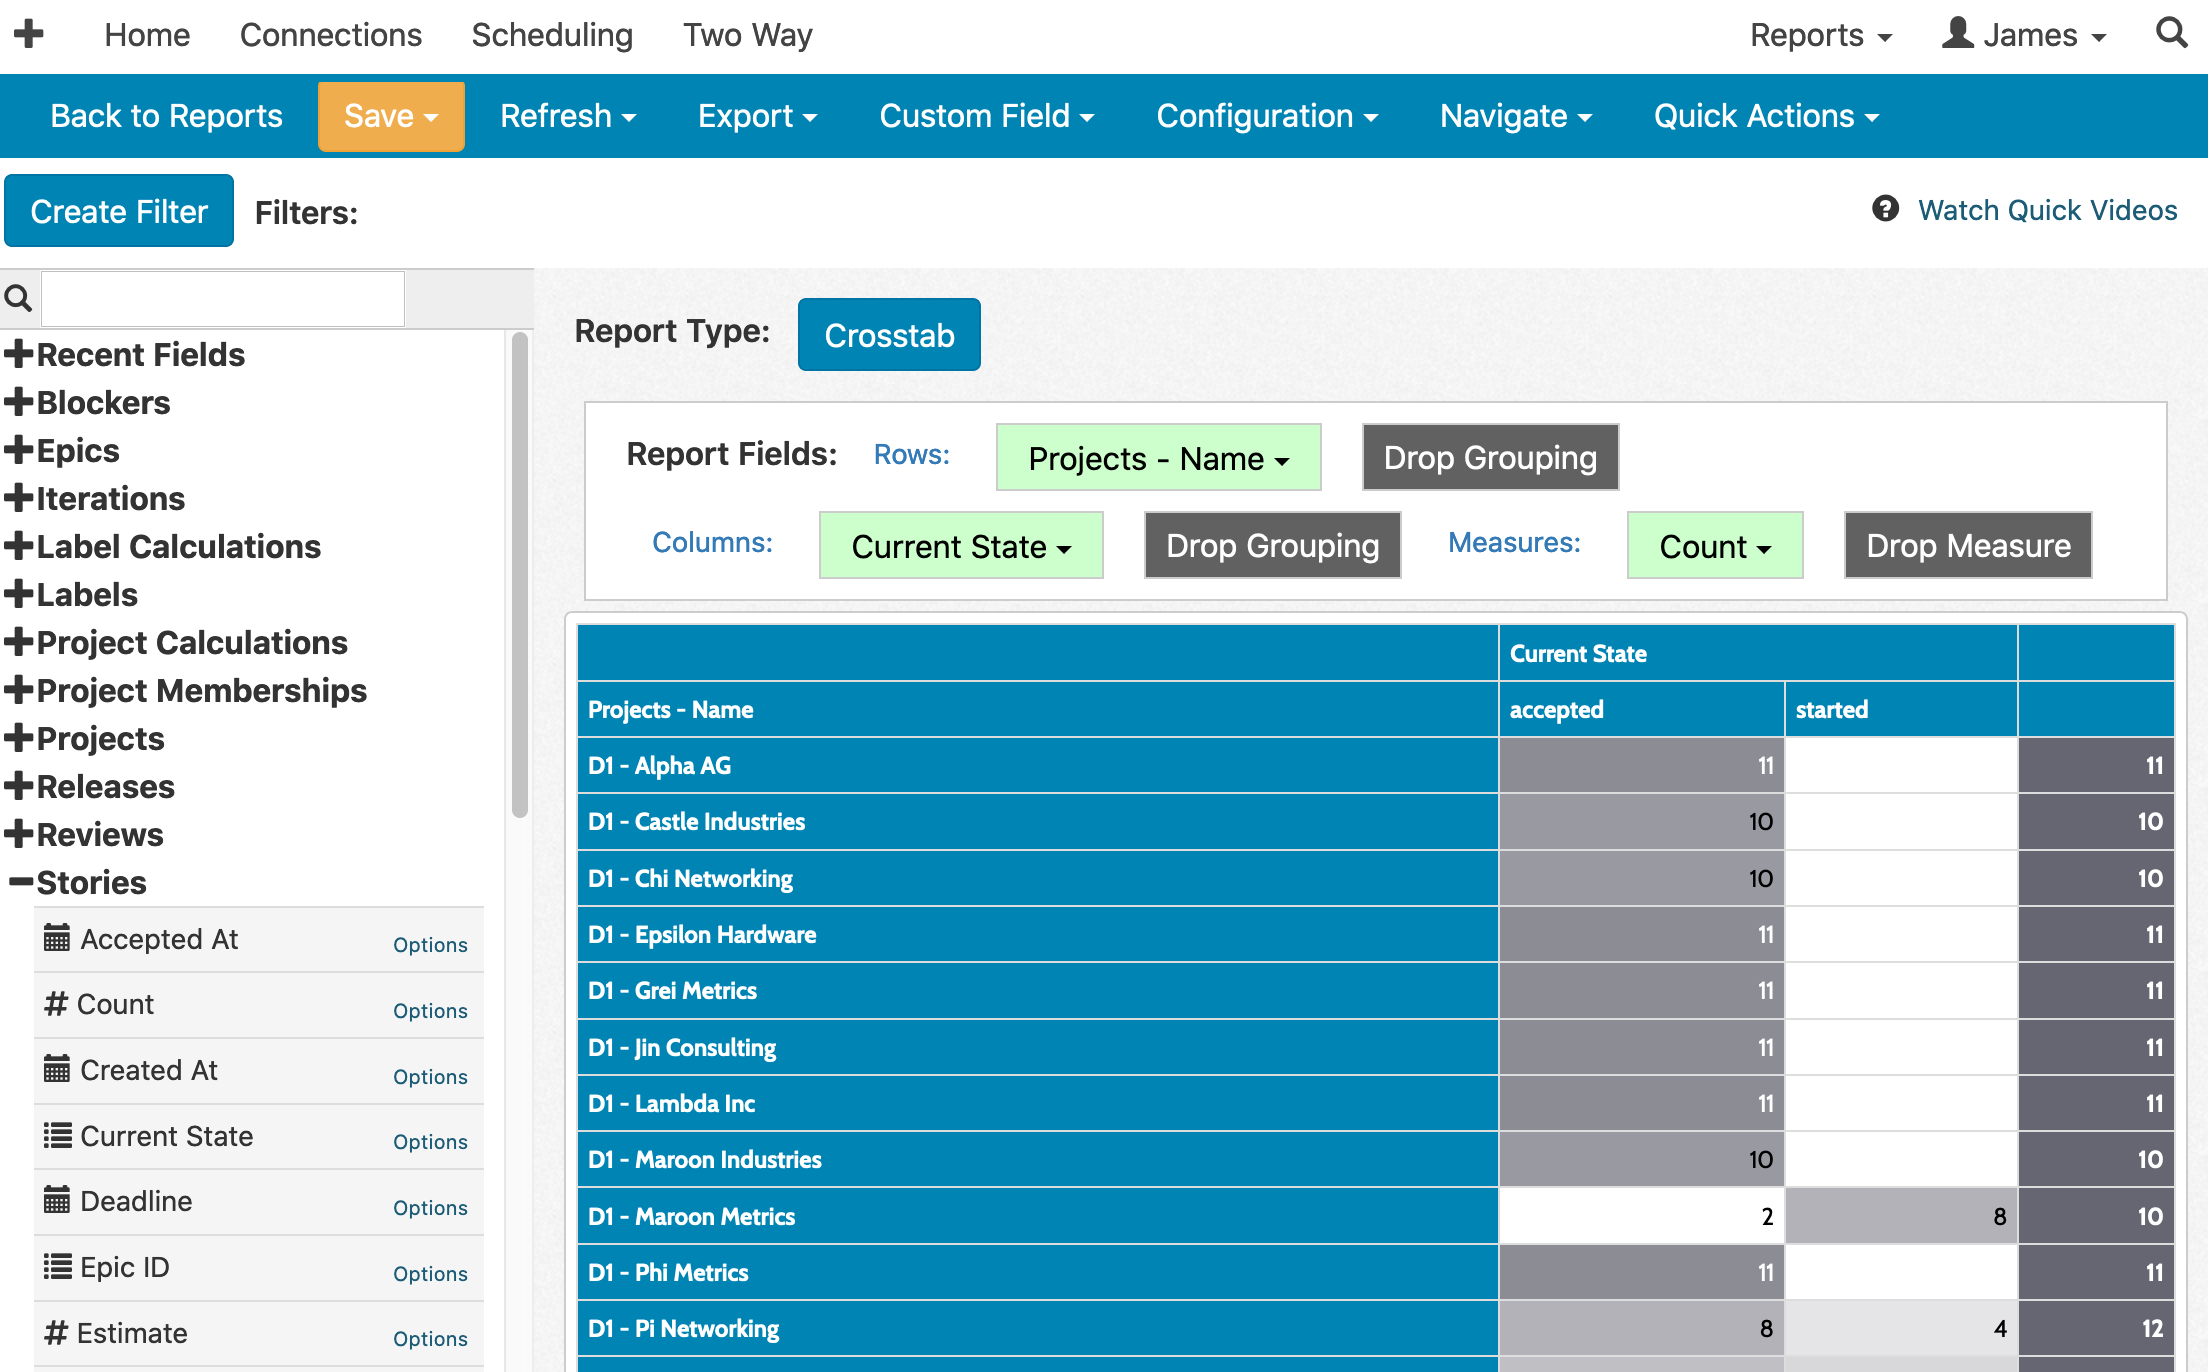Click Options for Created At field
Image resolution: width=2208 pixels, height=1372 pixels.
430,1077
